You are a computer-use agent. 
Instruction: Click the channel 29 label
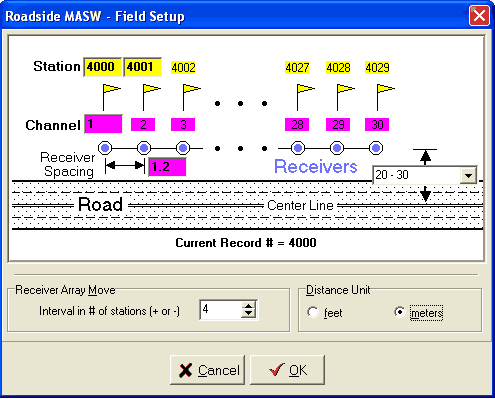coord(338,125)
